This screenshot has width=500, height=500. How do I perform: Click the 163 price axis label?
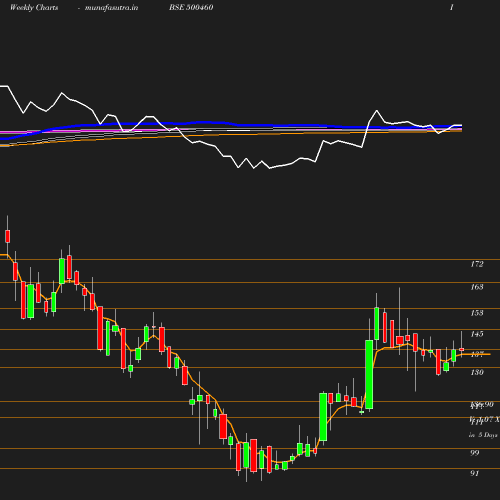click(x=477, y=287)
